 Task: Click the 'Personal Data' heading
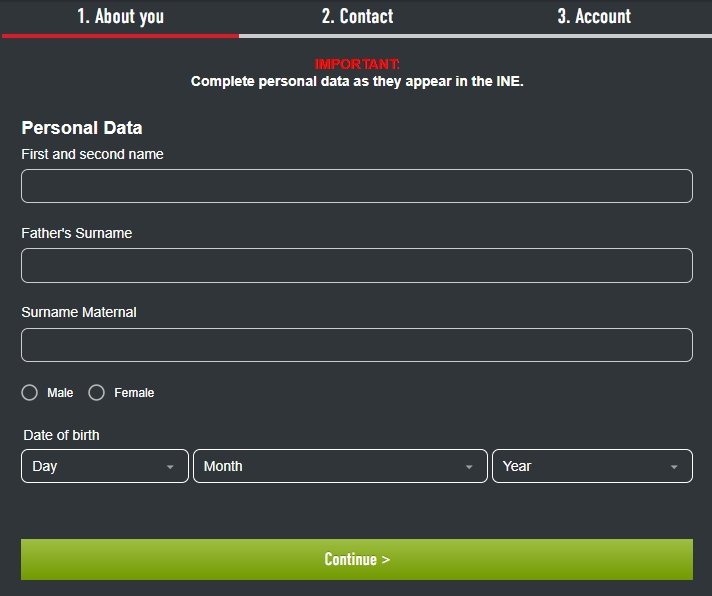(x=82, y=128)
